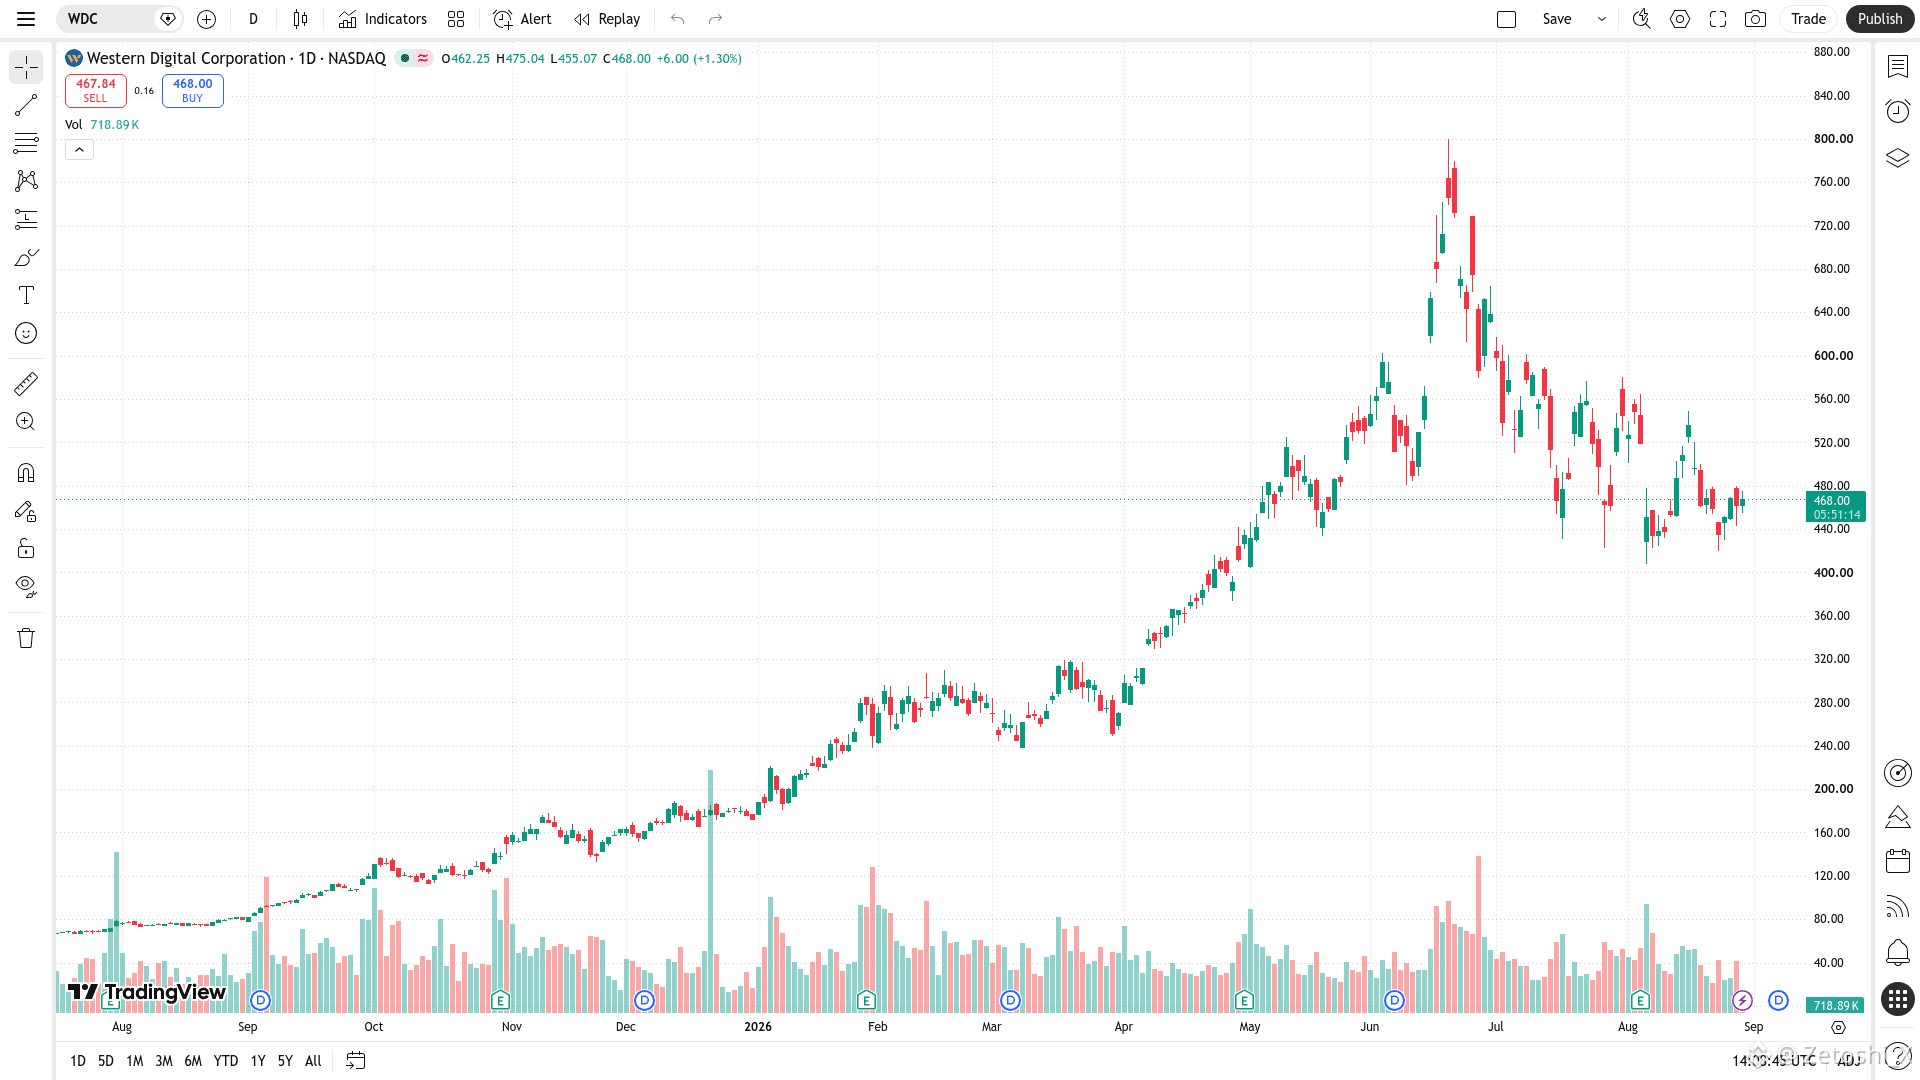Collapse the indicator legend chevron
Viewport: 1920px width, 1080px height.
pyautogui.click(x=79, y=150)
